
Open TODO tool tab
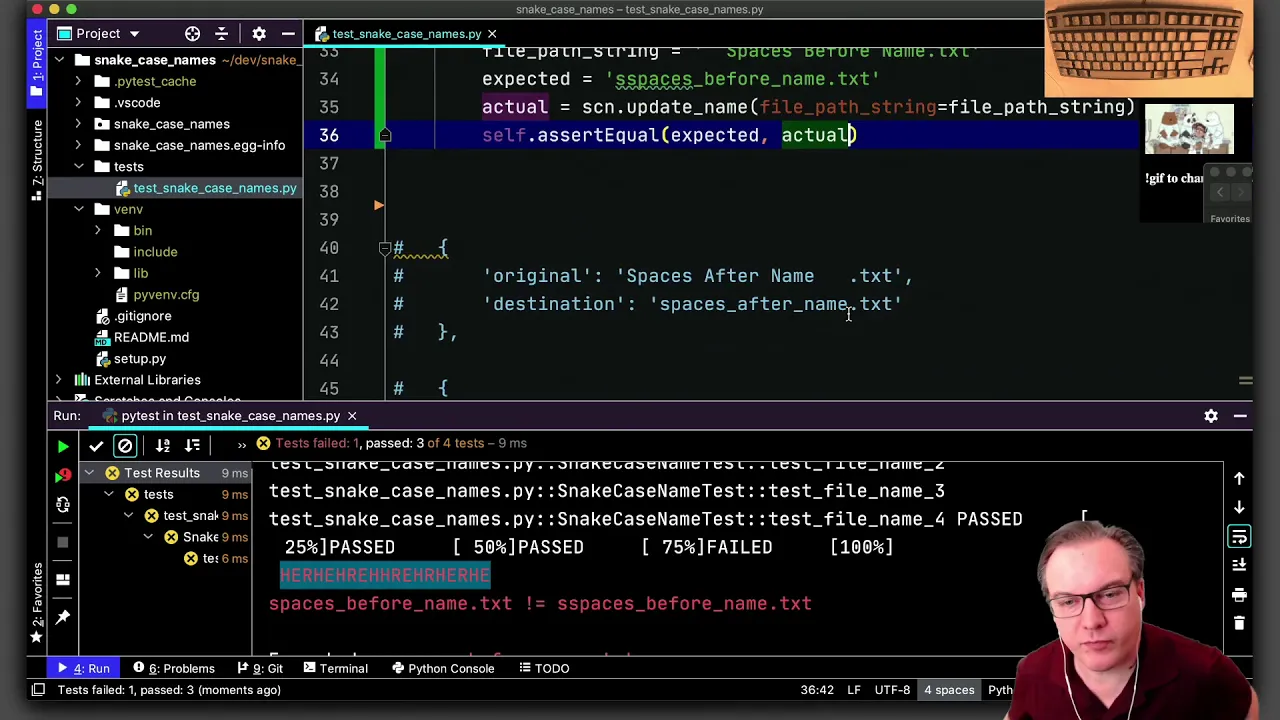click(543, 668)
